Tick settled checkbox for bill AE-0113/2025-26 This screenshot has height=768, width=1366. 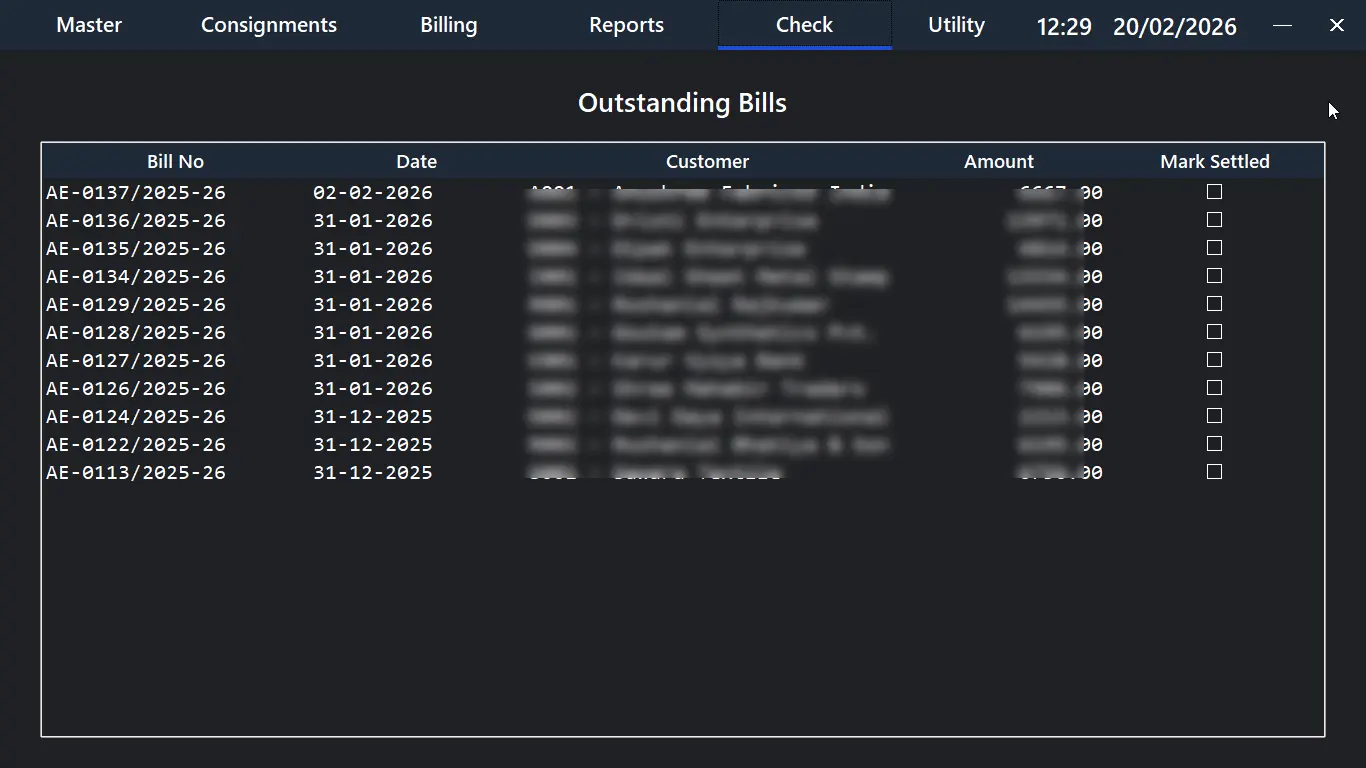(x=1214, y=472)
